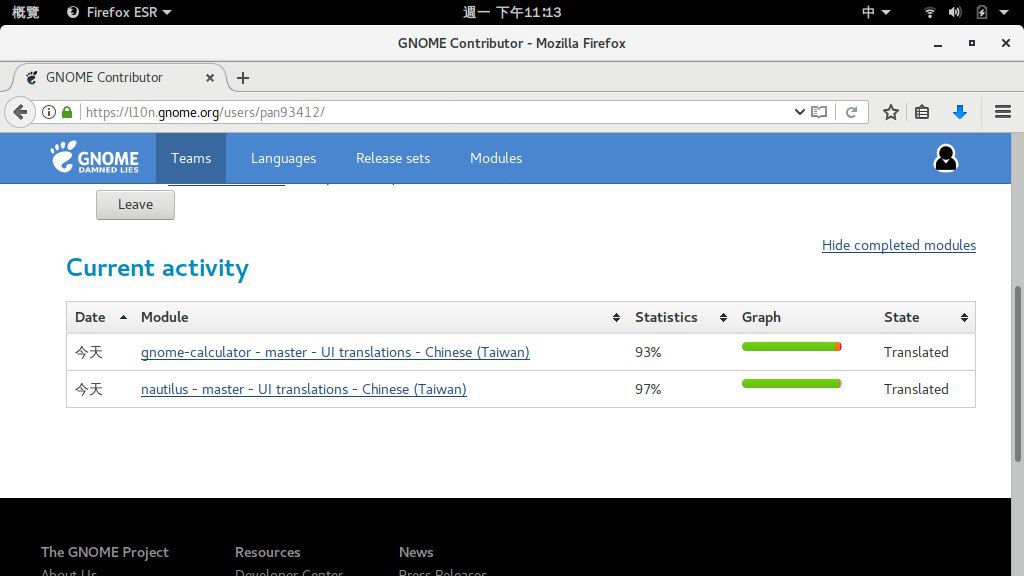
Task: Open Firefox ESR application menu
Action: tap(120, 12)
